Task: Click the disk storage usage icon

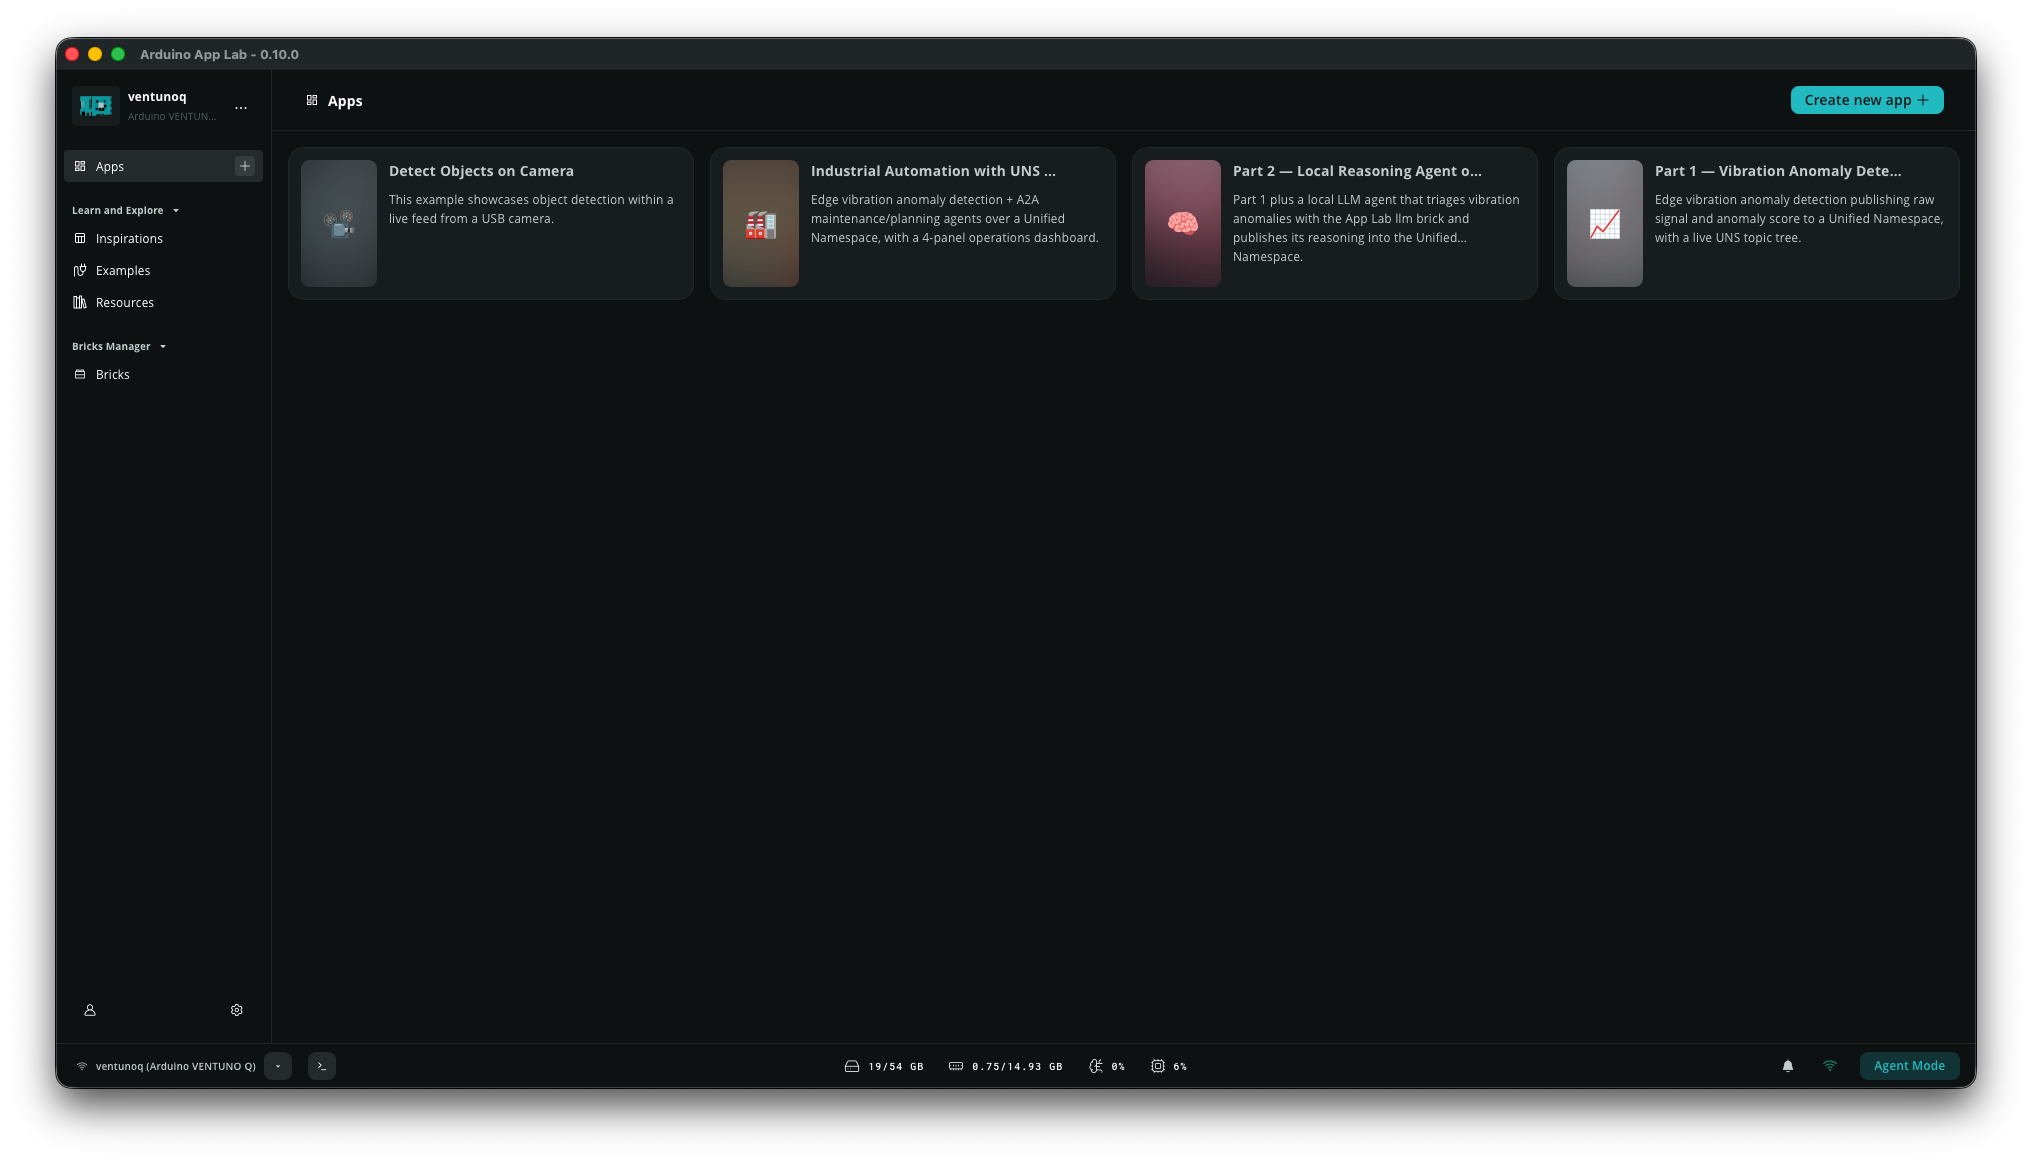Action: pyautogui.click(x=852, y=1066)
